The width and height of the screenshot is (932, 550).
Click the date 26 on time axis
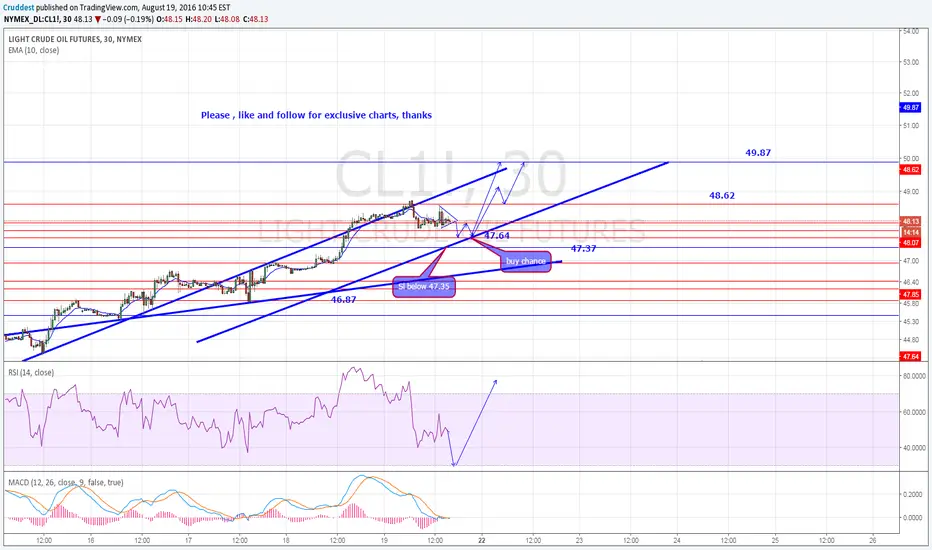point(873,540)
